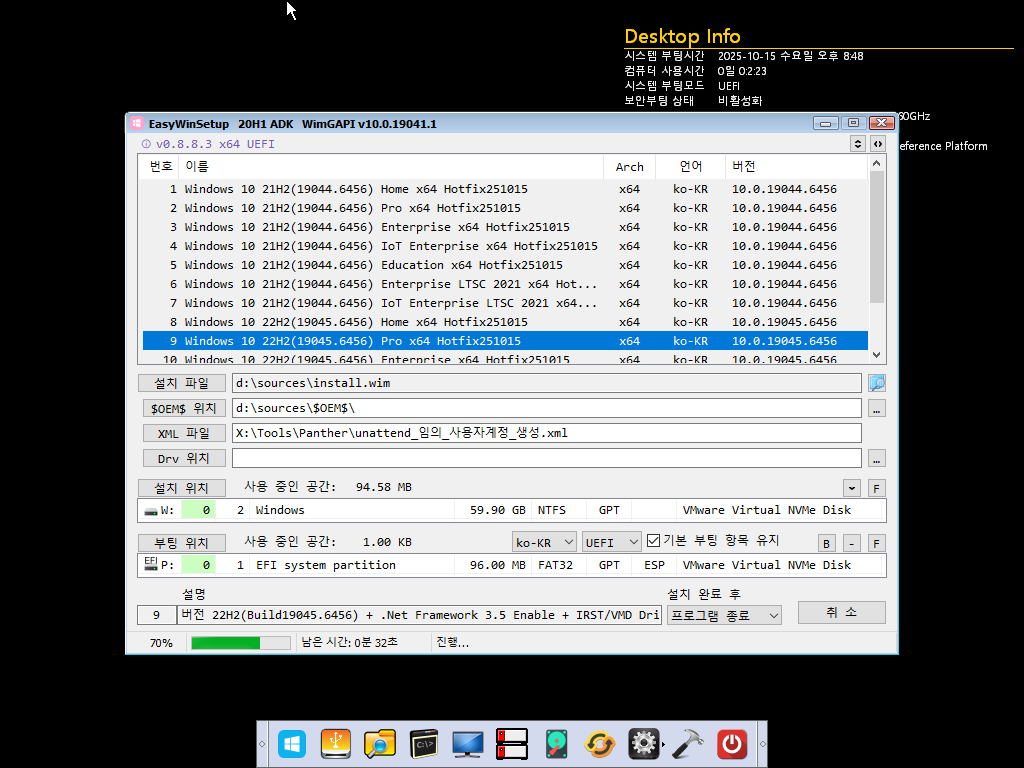Click the left dock edge diamond handle

tap(262, 744)
